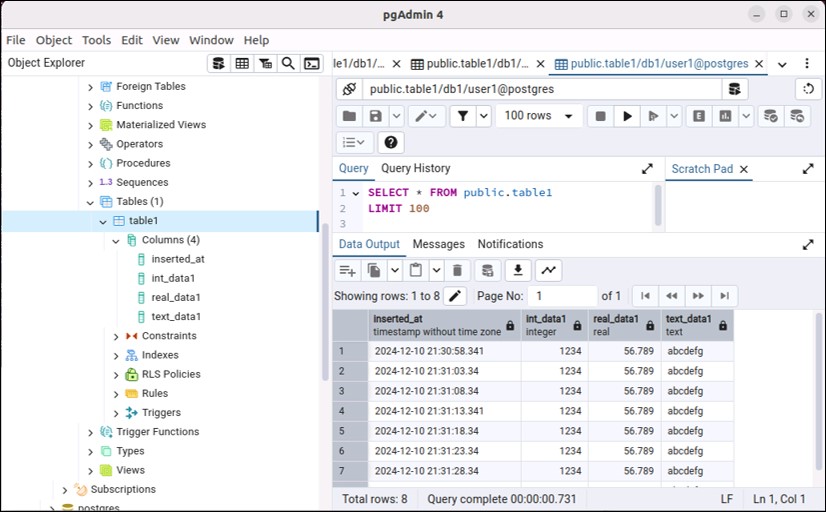The height and width of the screenshot is (512, 826).
Task: Expand the Constraints tree node
Action: click(116, 336)
